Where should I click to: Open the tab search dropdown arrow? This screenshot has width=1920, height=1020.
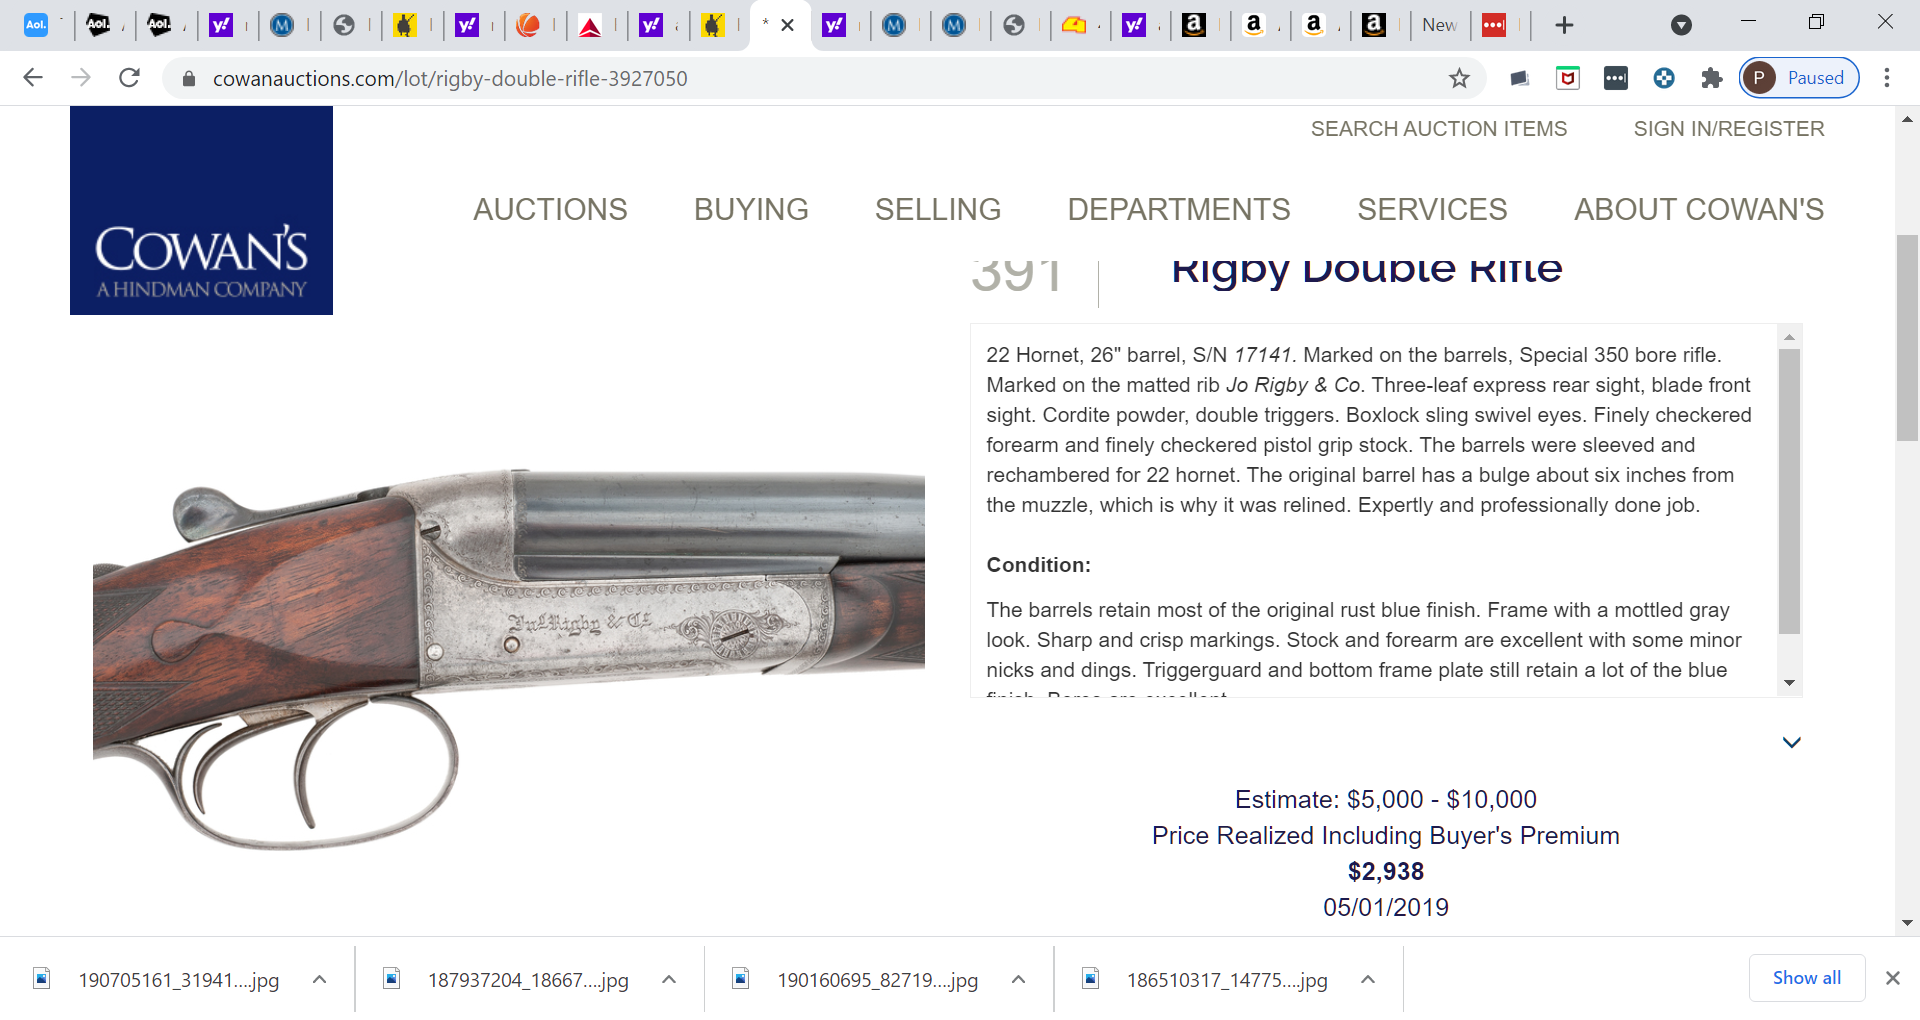(x=1681, y=25)
